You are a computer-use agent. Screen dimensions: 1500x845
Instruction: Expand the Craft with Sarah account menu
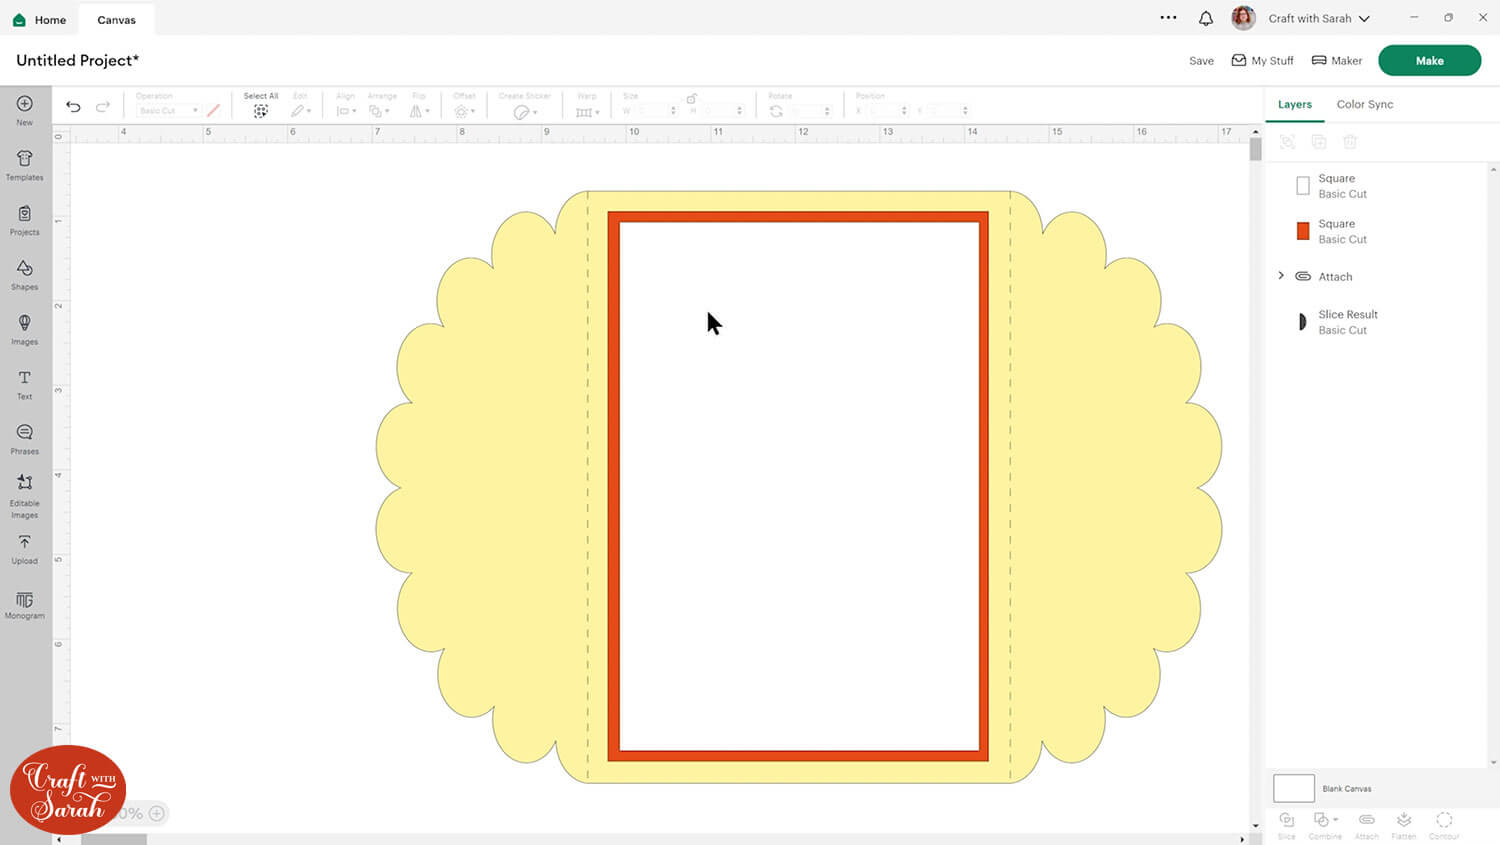[x=1364, y=19]
